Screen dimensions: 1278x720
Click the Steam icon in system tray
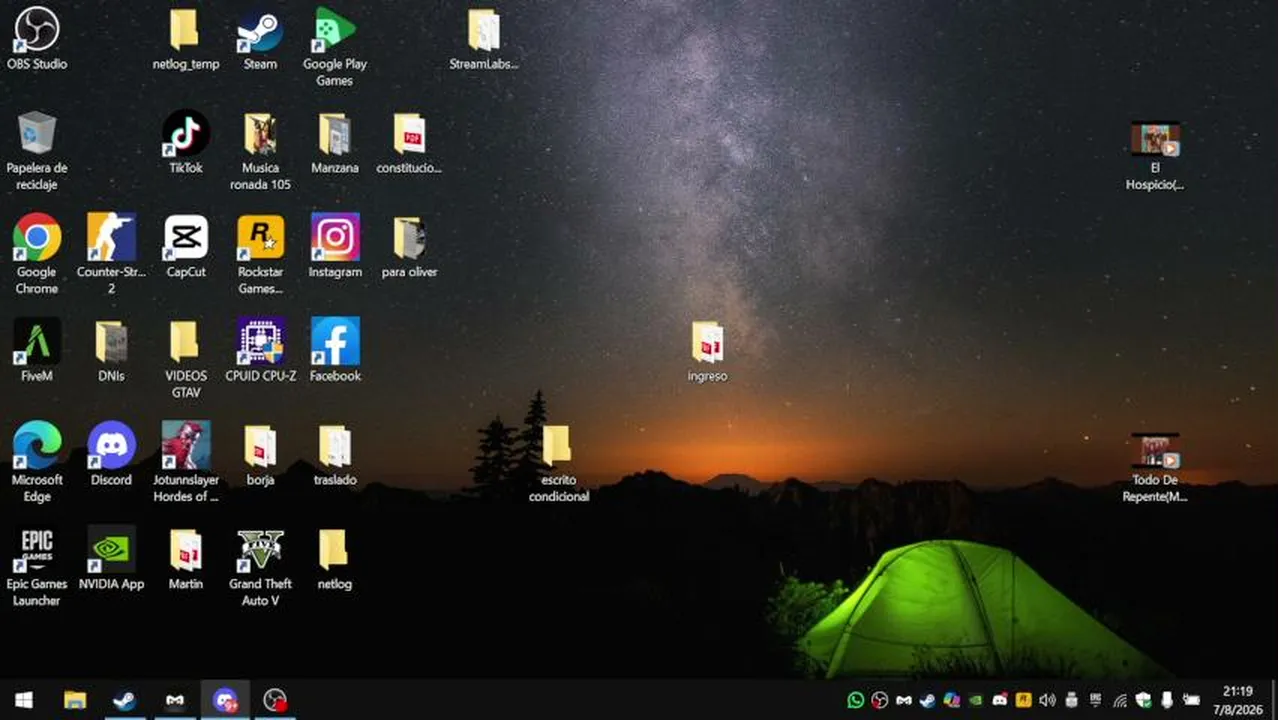point(928,700)
